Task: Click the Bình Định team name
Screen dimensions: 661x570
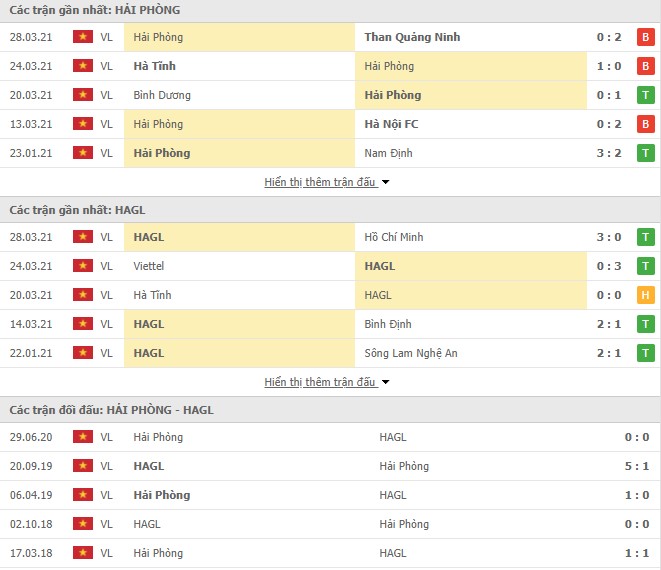Action: point(389,324)
